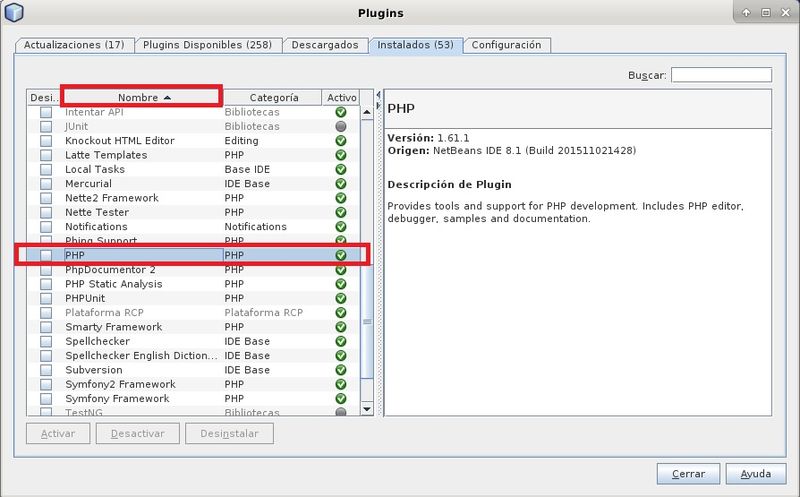Sort list by the Categoría column header

[x=273, y=97]
